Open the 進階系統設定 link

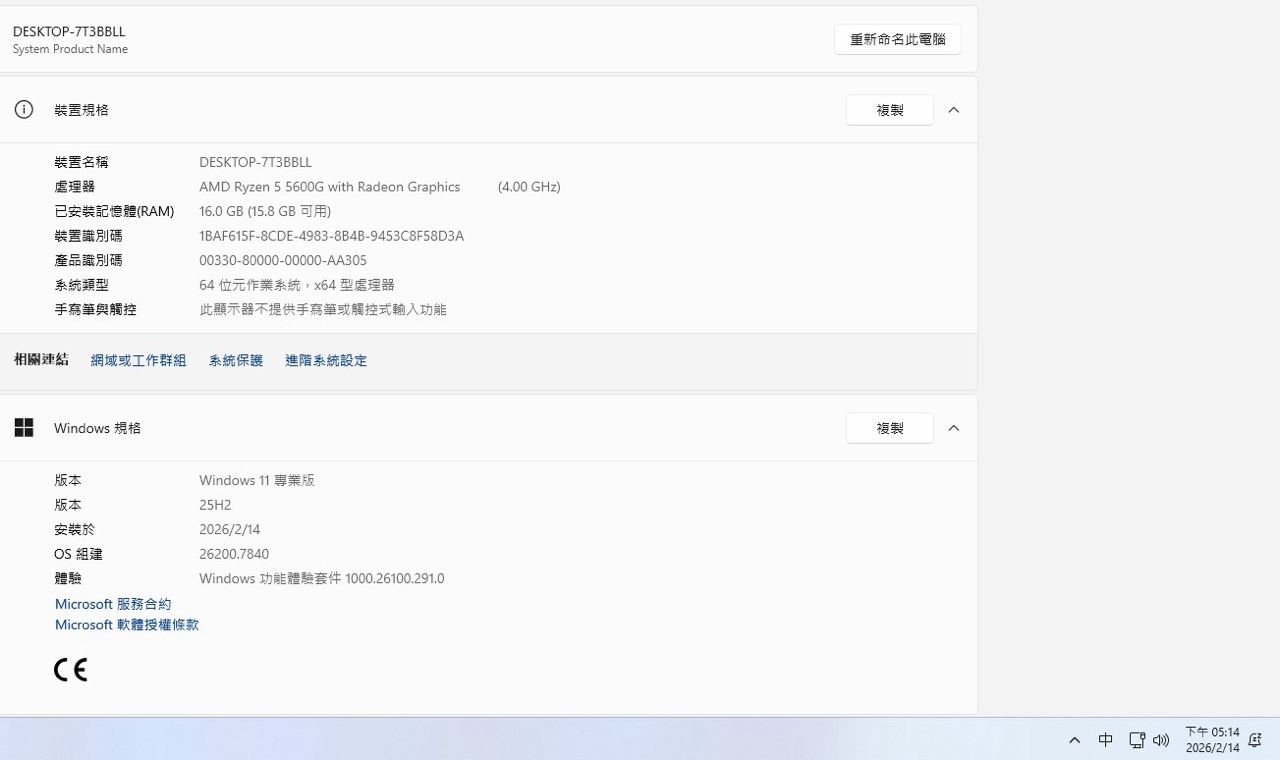click(326, 361)
